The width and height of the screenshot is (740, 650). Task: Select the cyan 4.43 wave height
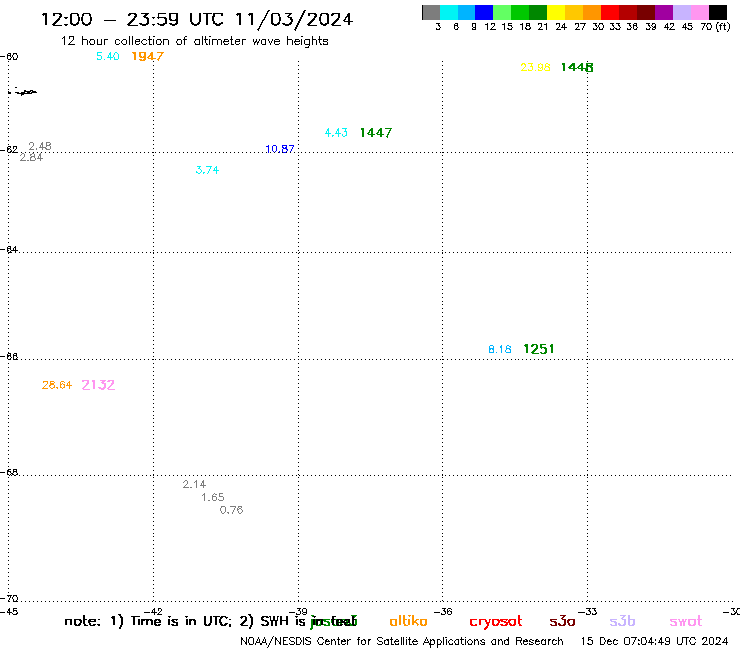point(336,133)
